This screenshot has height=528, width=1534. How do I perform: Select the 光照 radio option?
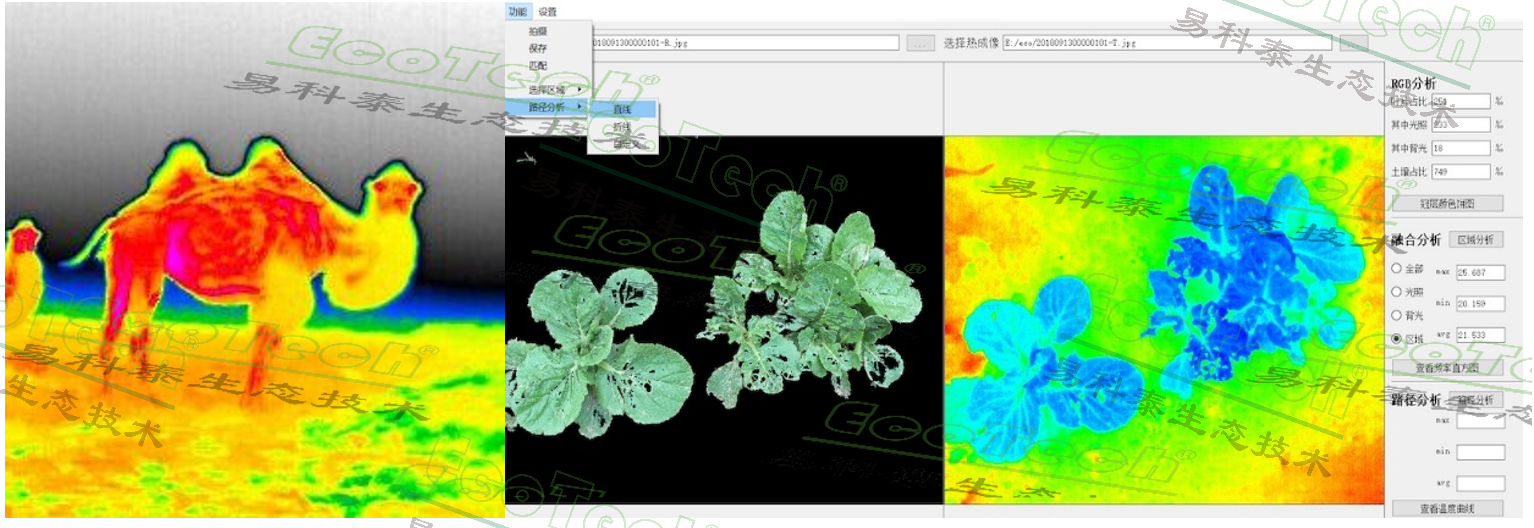click(1397, 292)
